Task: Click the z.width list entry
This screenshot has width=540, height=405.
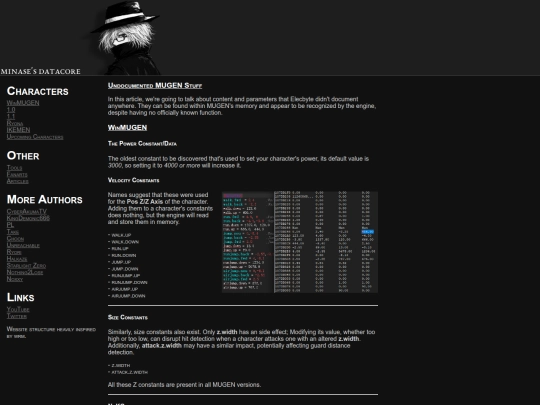Action: click(x=119, y=365)
